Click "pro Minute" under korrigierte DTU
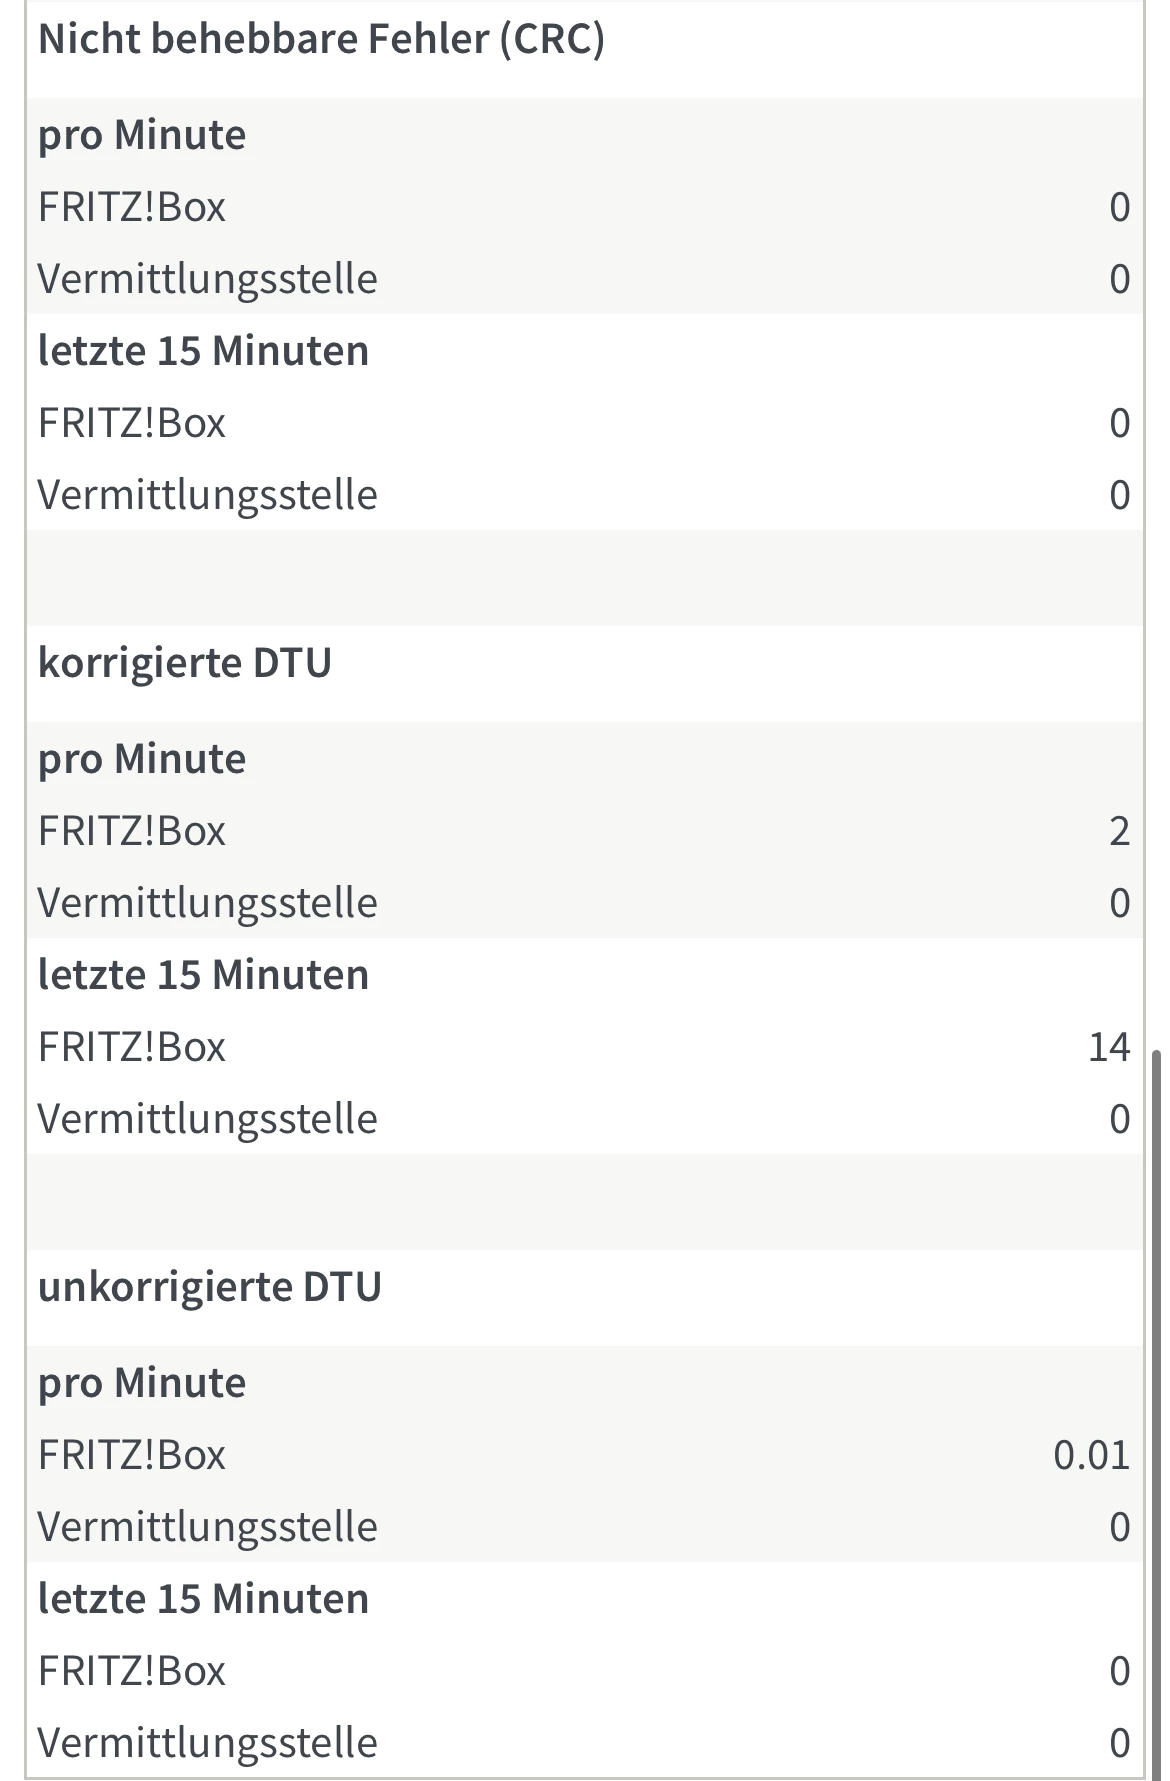 point(142,759)
